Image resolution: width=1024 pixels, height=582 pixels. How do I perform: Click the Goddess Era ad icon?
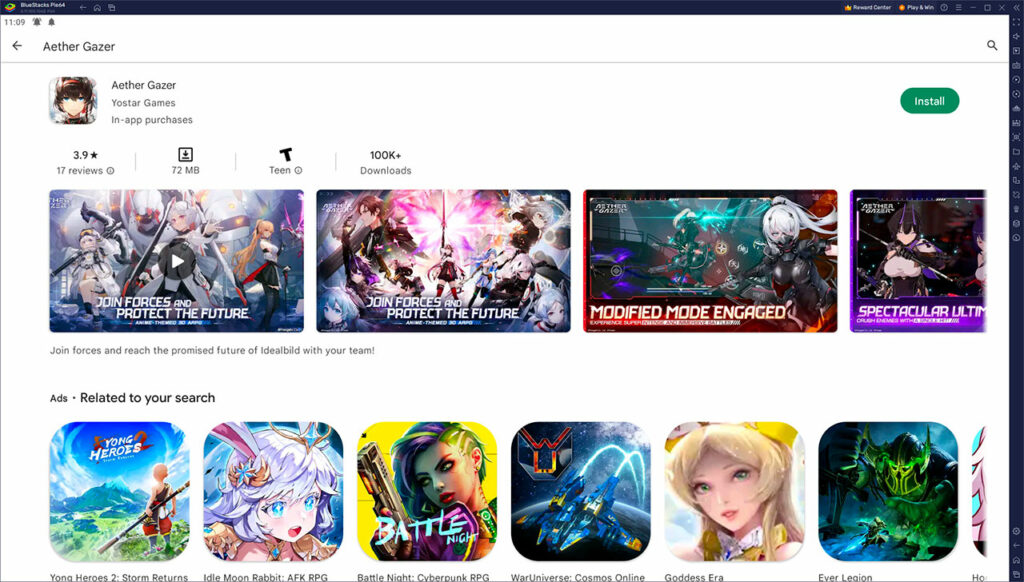tap(734, 489)
